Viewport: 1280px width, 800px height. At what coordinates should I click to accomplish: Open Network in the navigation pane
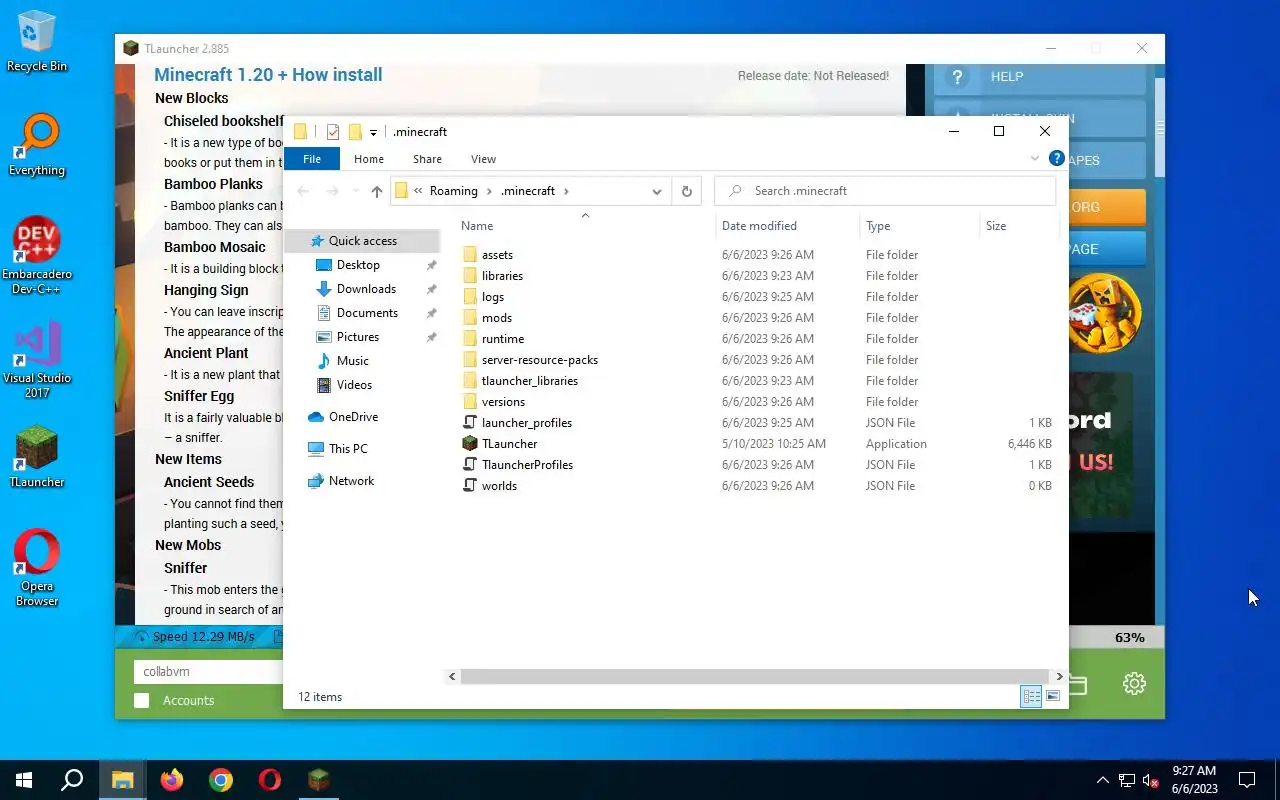(351, 481)
